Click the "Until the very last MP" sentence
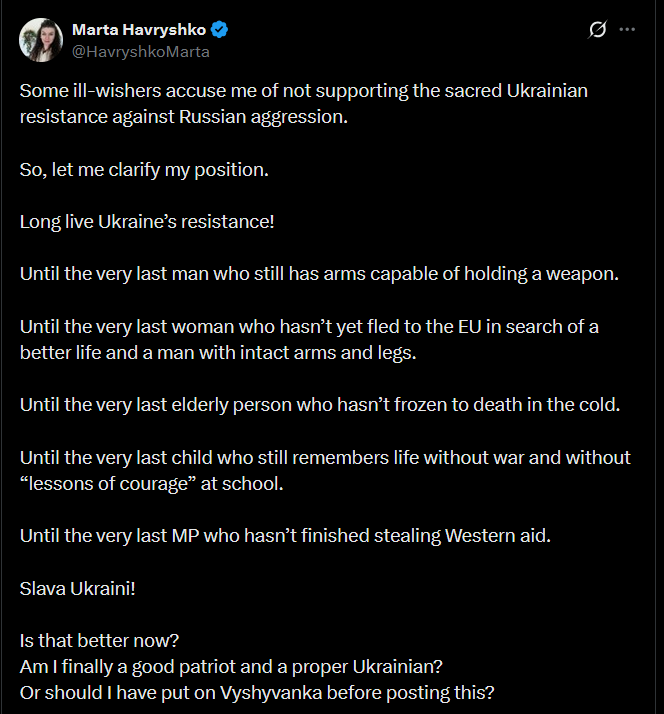The image size is (664, 714). pyautogui.click(x=285, y=535)
